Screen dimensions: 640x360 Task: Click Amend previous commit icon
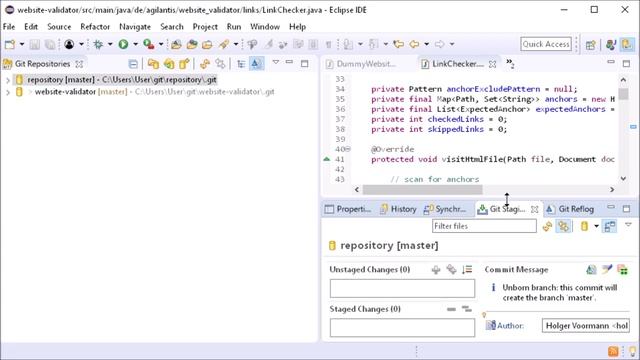click(x=591, y=269)
